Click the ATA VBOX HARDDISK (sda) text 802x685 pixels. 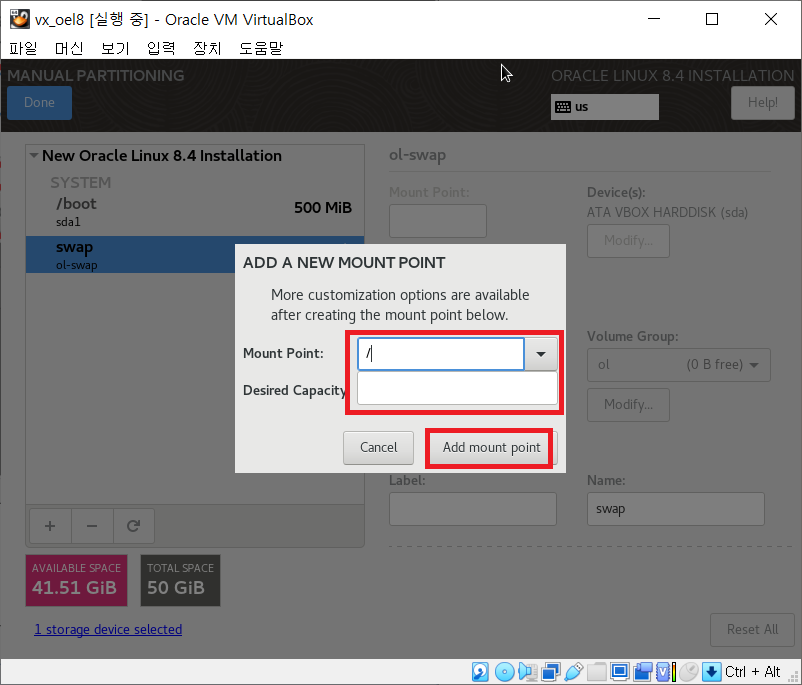(667, 212)
